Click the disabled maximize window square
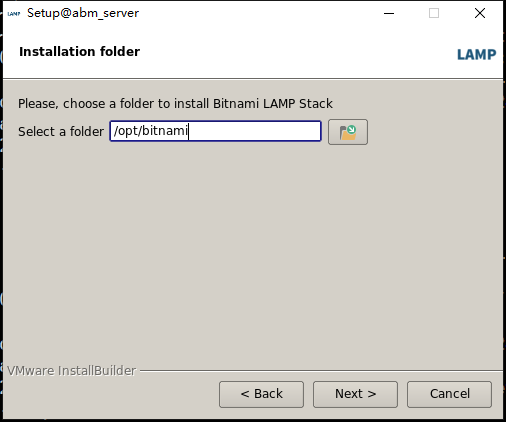506x422 pixels. click(x=434, y=13)
